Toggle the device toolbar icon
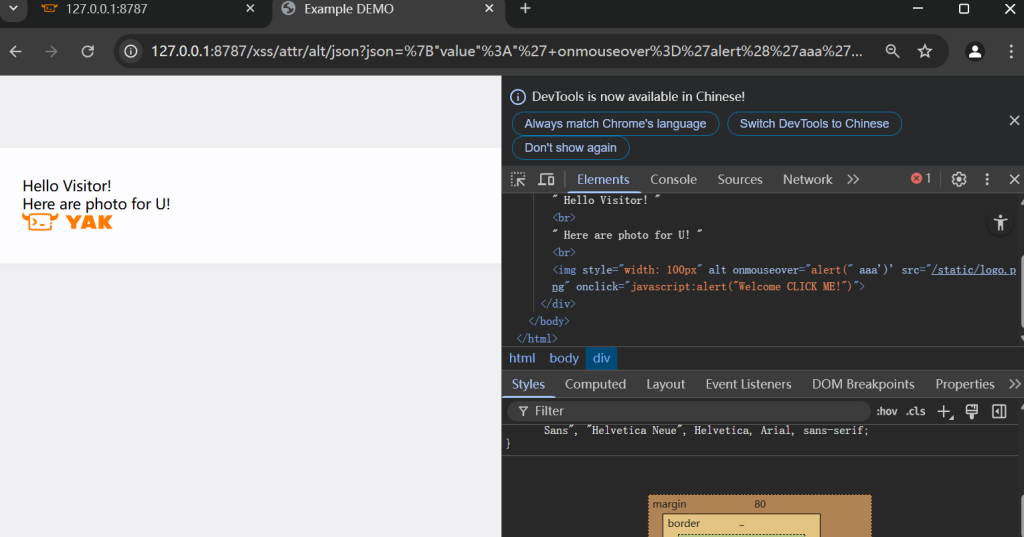Screen dimensions: 1024x537 coord(546,180)
